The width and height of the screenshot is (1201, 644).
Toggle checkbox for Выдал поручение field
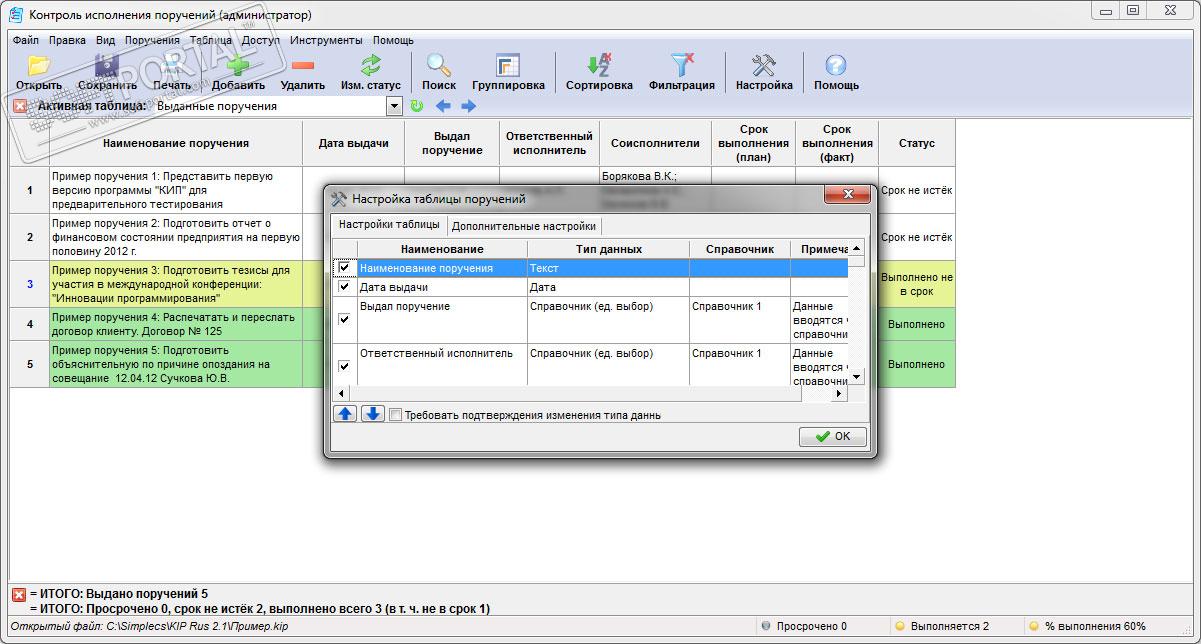tap(345, 320)
